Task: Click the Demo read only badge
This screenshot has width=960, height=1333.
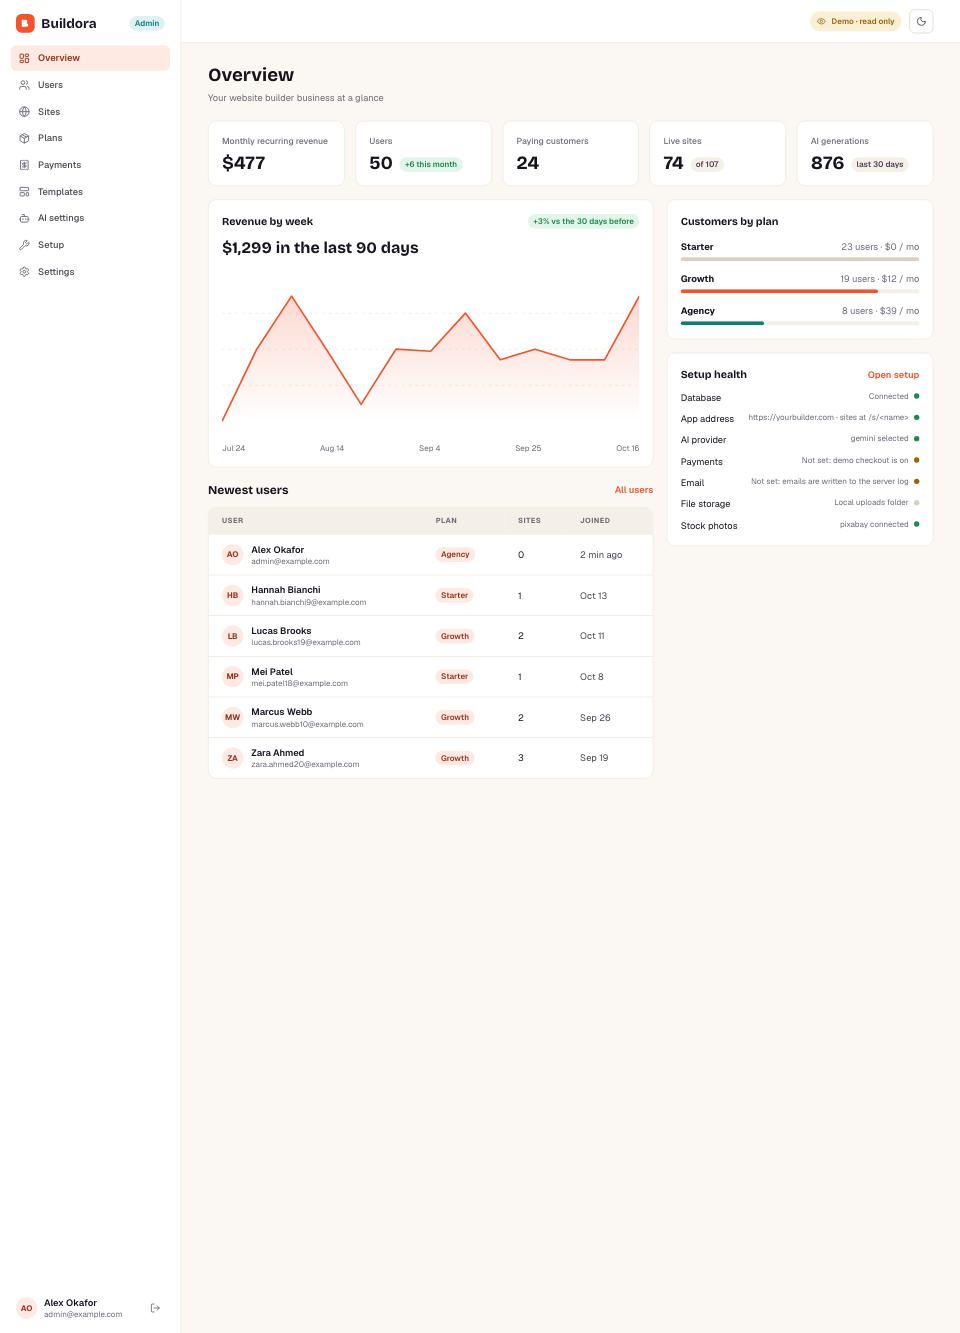Action: (x=855, y=21)
